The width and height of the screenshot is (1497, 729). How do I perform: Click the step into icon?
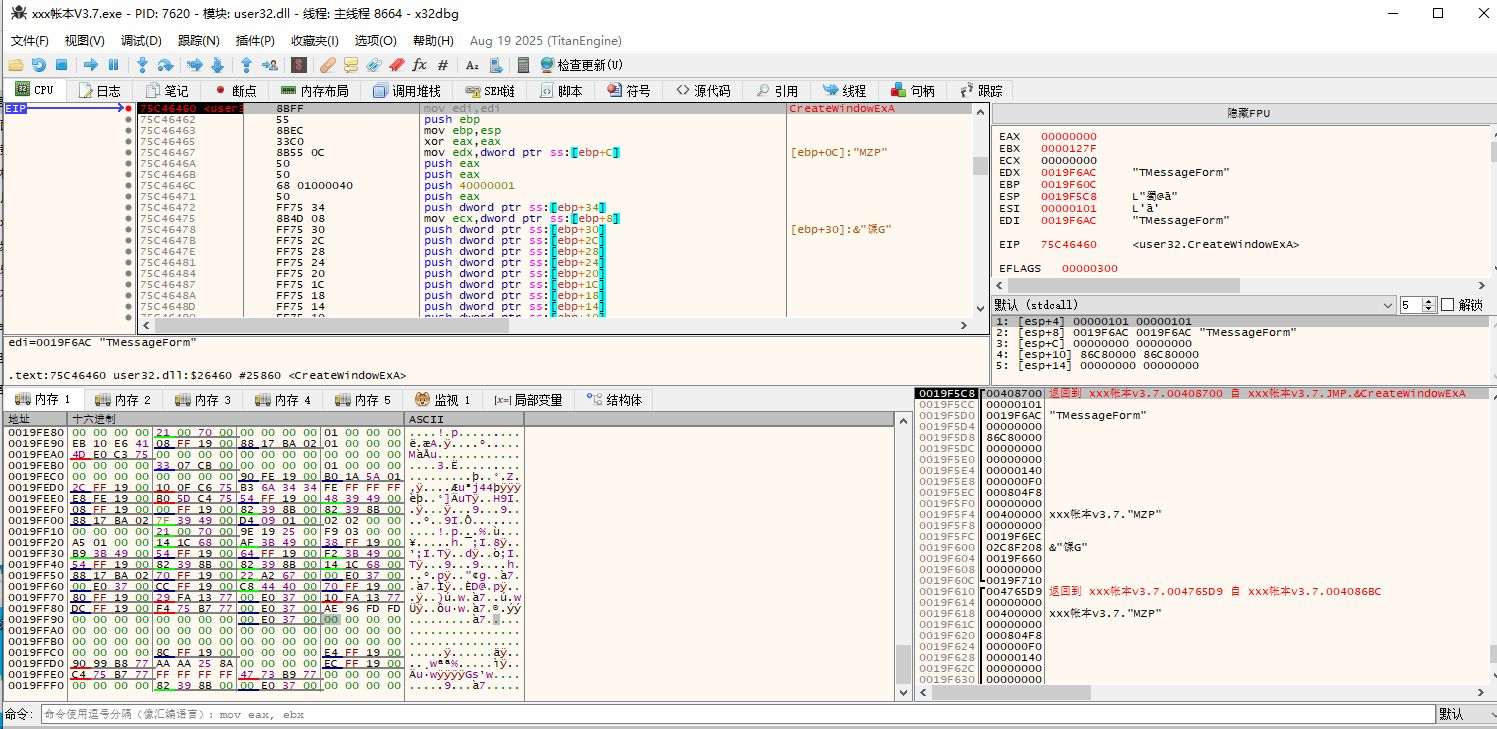coord(142,65)
